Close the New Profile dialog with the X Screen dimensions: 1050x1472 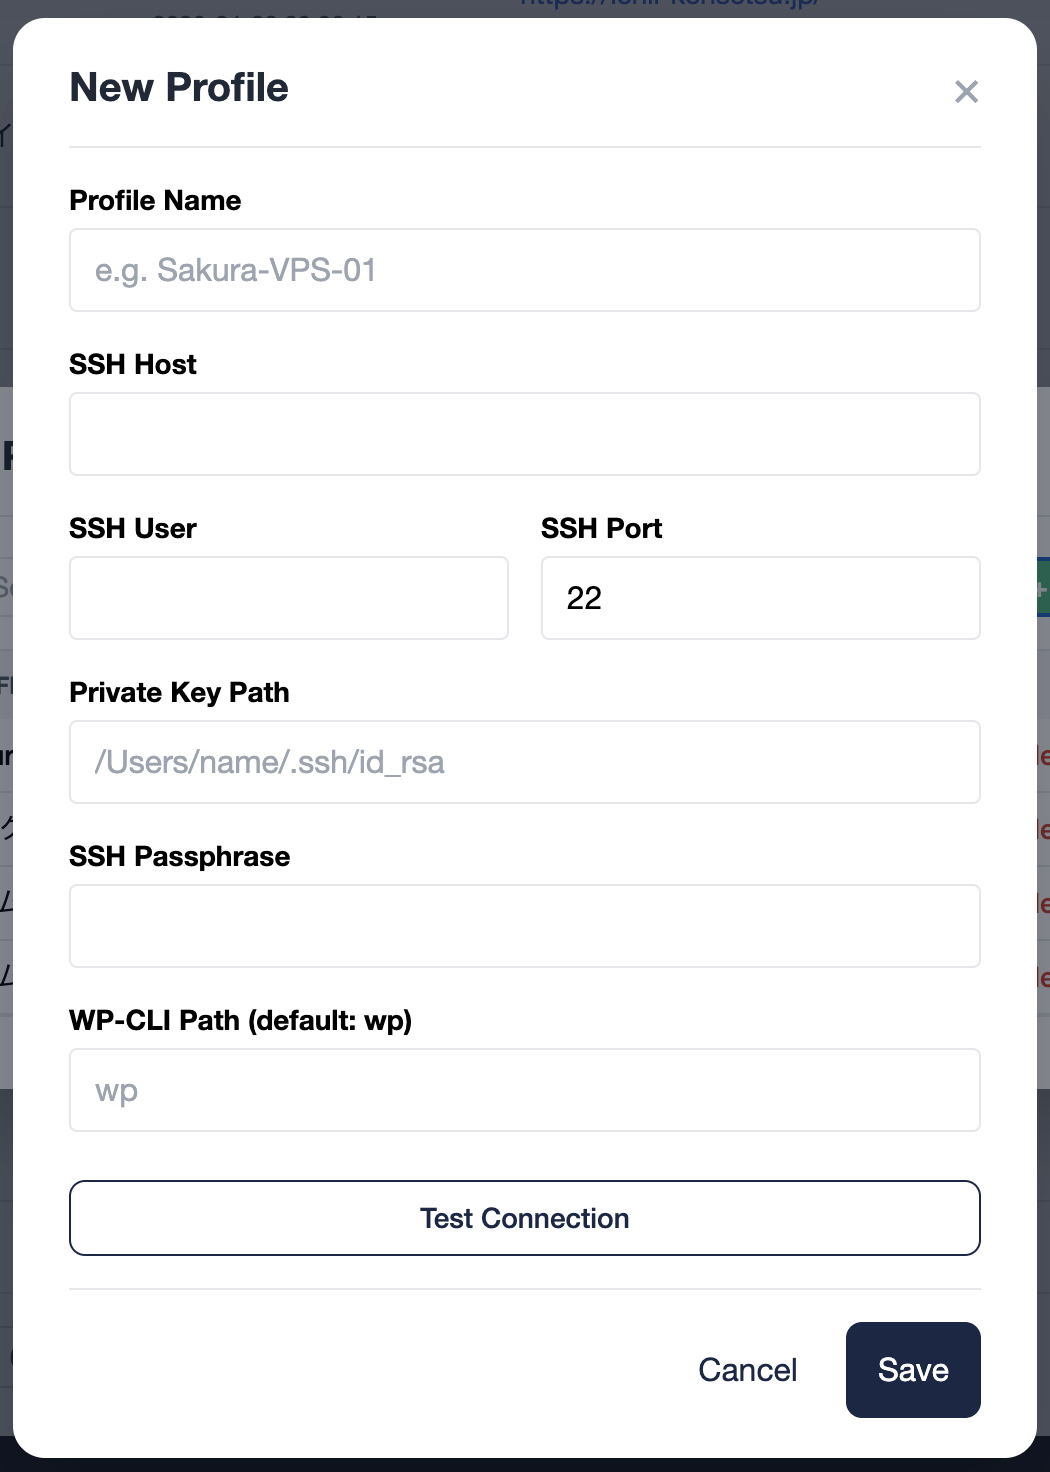point(966,92)
